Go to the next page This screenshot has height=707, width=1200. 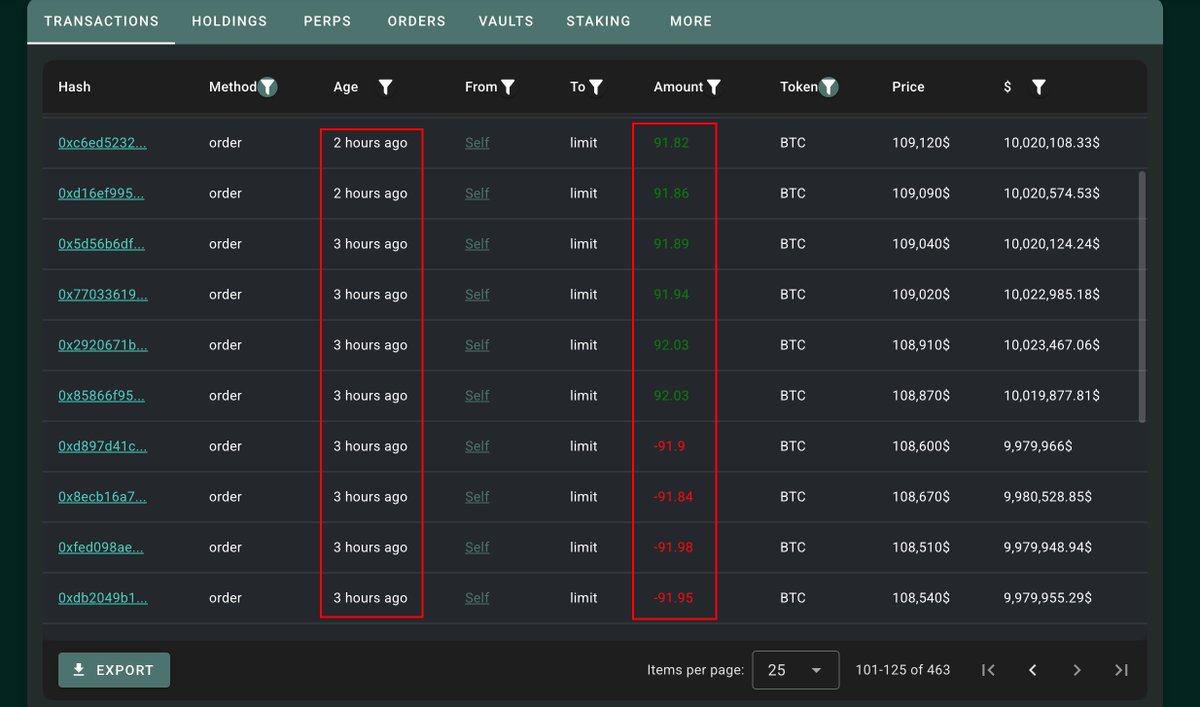point(1077,670)
